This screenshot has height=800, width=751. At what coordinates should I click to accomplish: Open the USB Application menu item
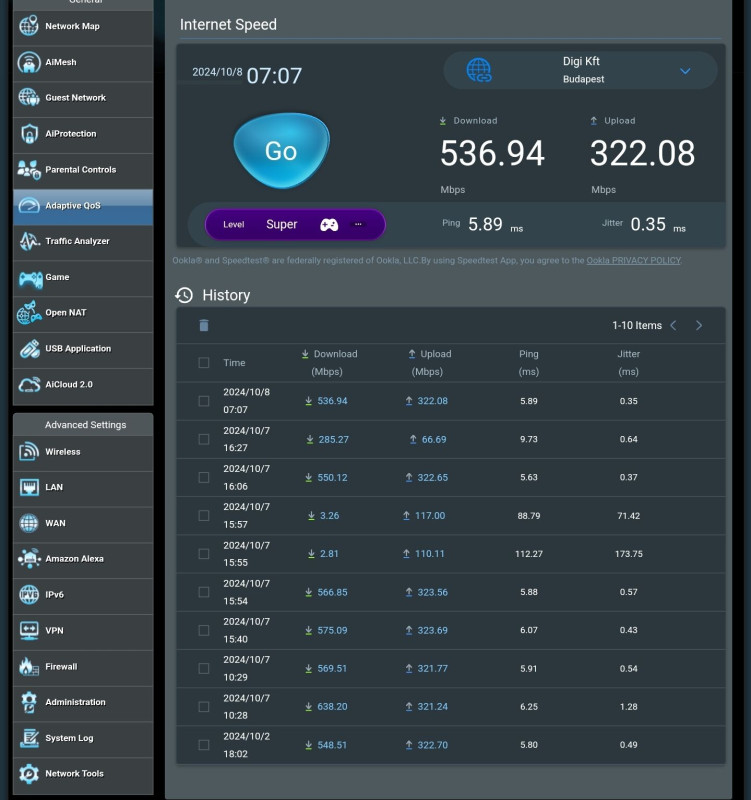83,349
